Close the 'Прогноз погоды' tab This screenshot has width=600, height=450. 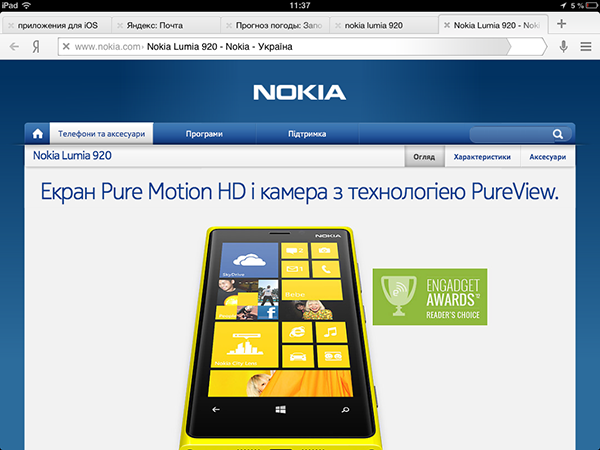click(229, 26)
